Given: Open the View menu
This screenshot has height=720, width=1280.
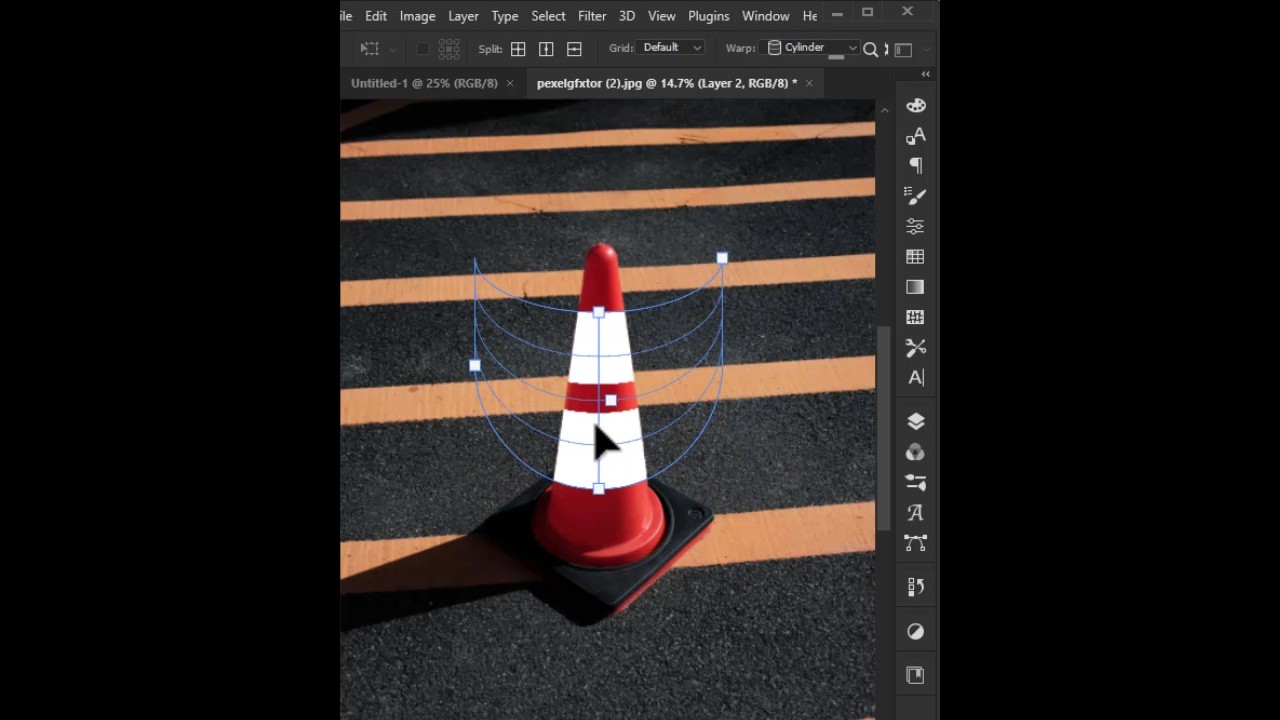Looking at the screenshot, I should point(661,16).
